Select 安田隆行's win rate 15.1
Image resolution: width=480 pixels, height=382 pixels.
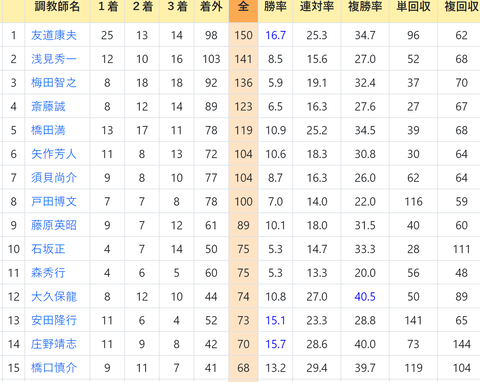[275, 320]
